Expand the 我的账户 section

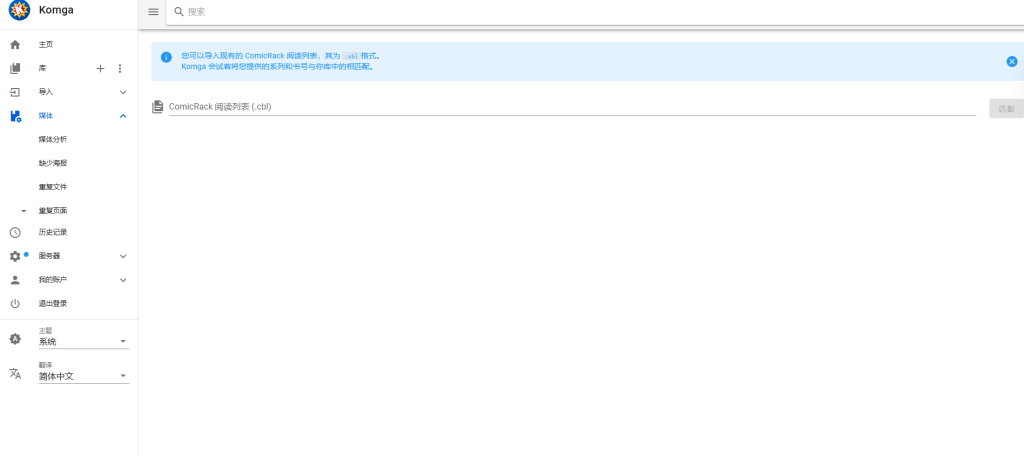123,280
